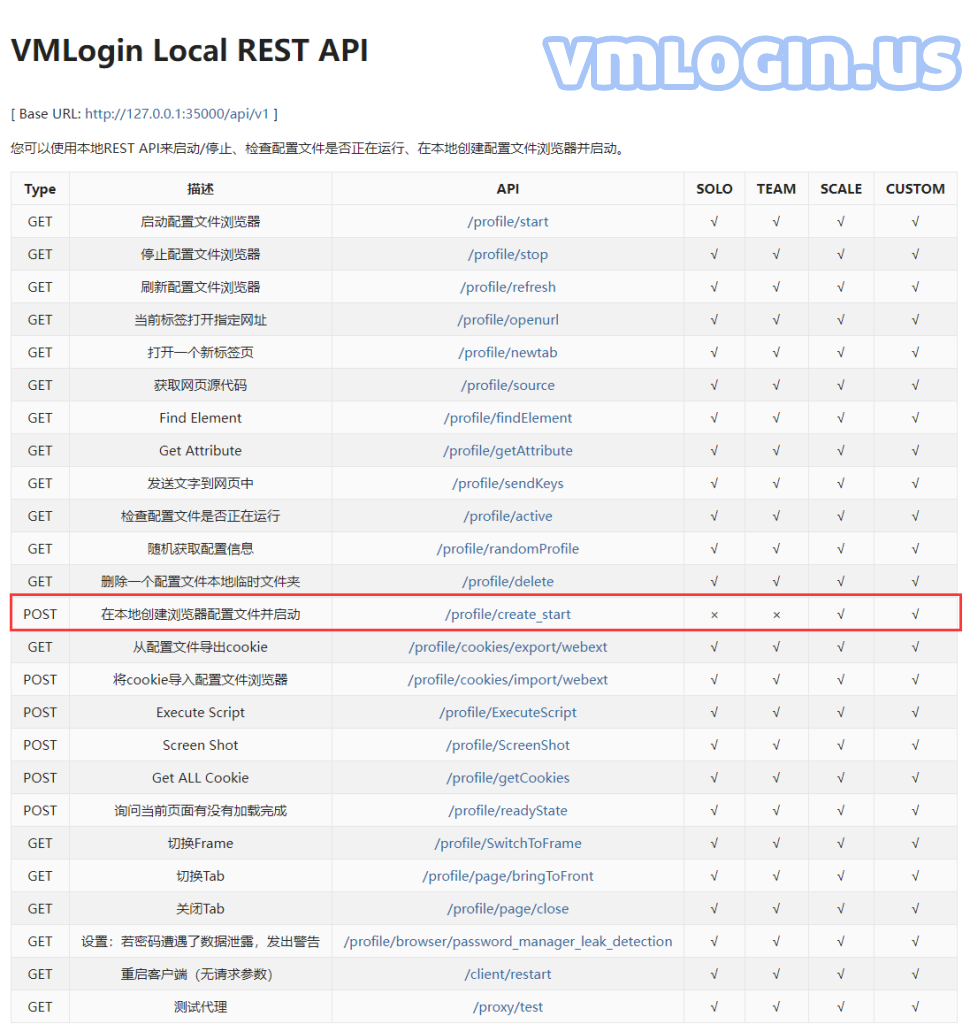Open the /profile/ExecuteScript API link
Viewport: 970px width, 1024px height.
pyautogui.click(x=508, y=712)
